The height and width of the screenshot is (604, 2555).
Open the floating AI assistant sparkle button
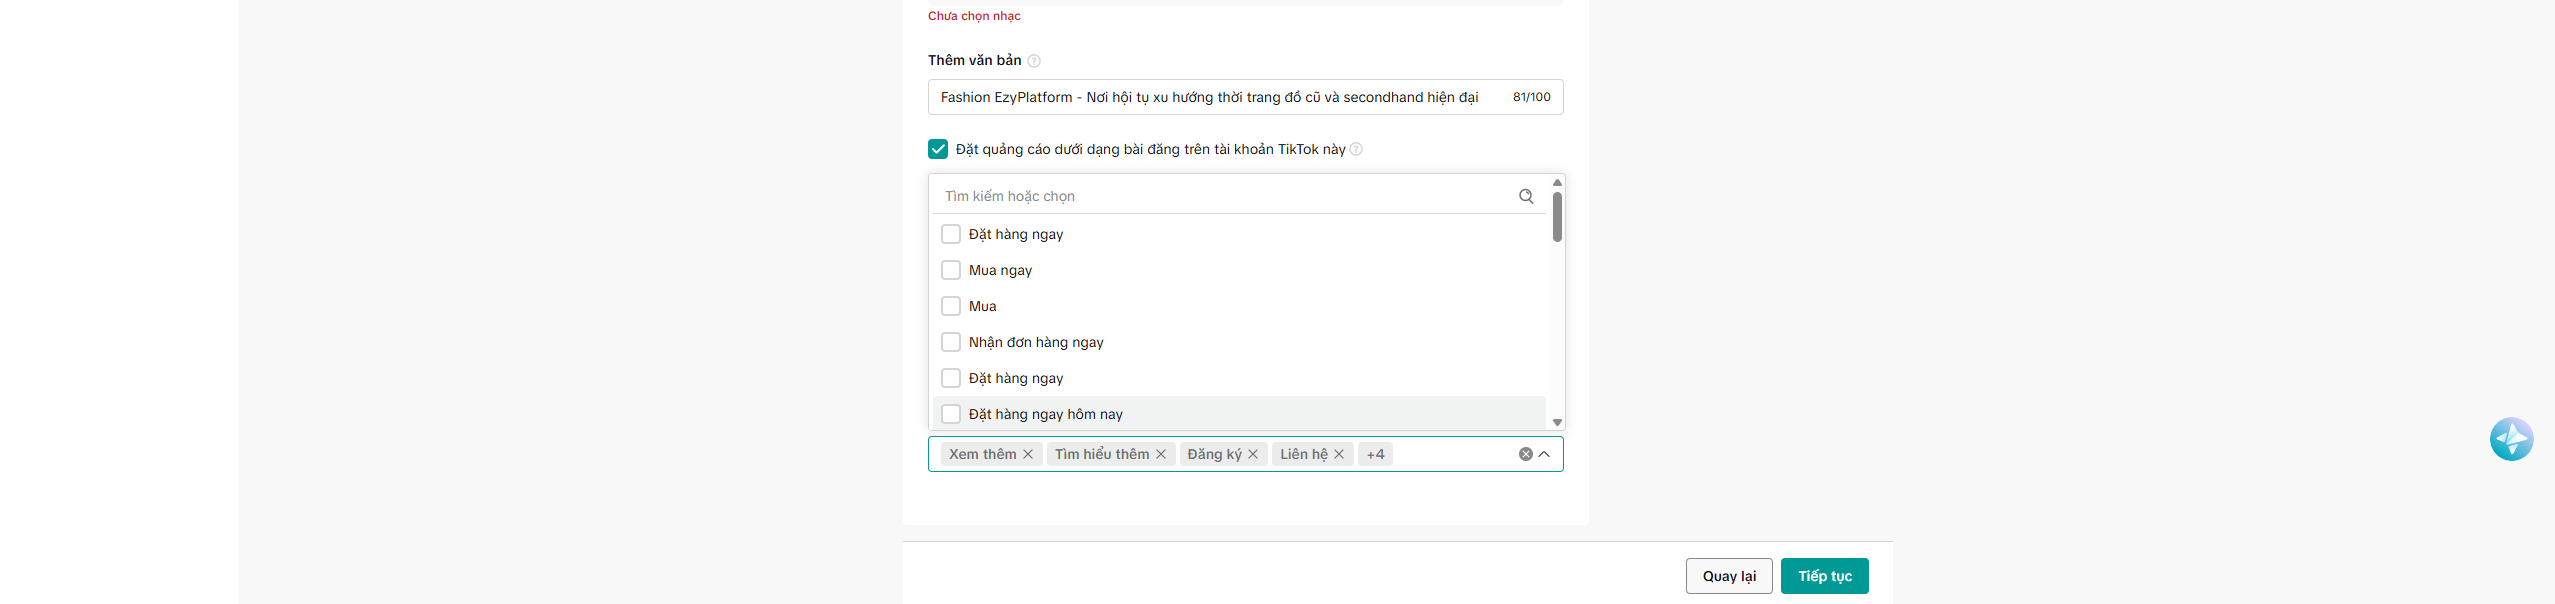(x=2511, y=439)
